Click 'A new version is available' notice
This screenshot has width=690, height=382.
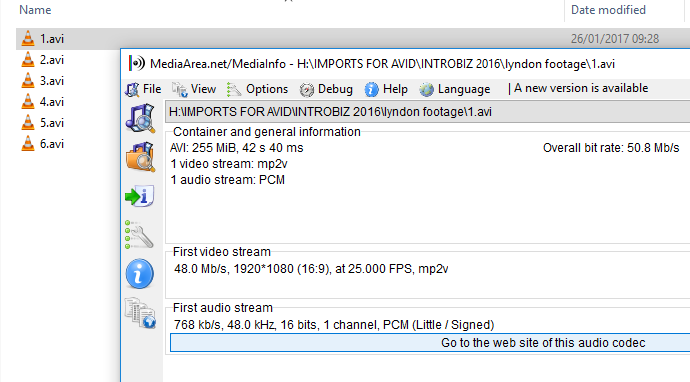pyautogui.click(x=581, y=88)
